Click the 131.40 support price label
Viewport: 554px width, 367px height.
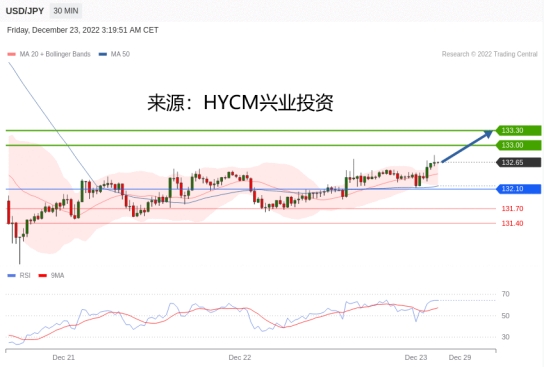click(x=512, y=224)
